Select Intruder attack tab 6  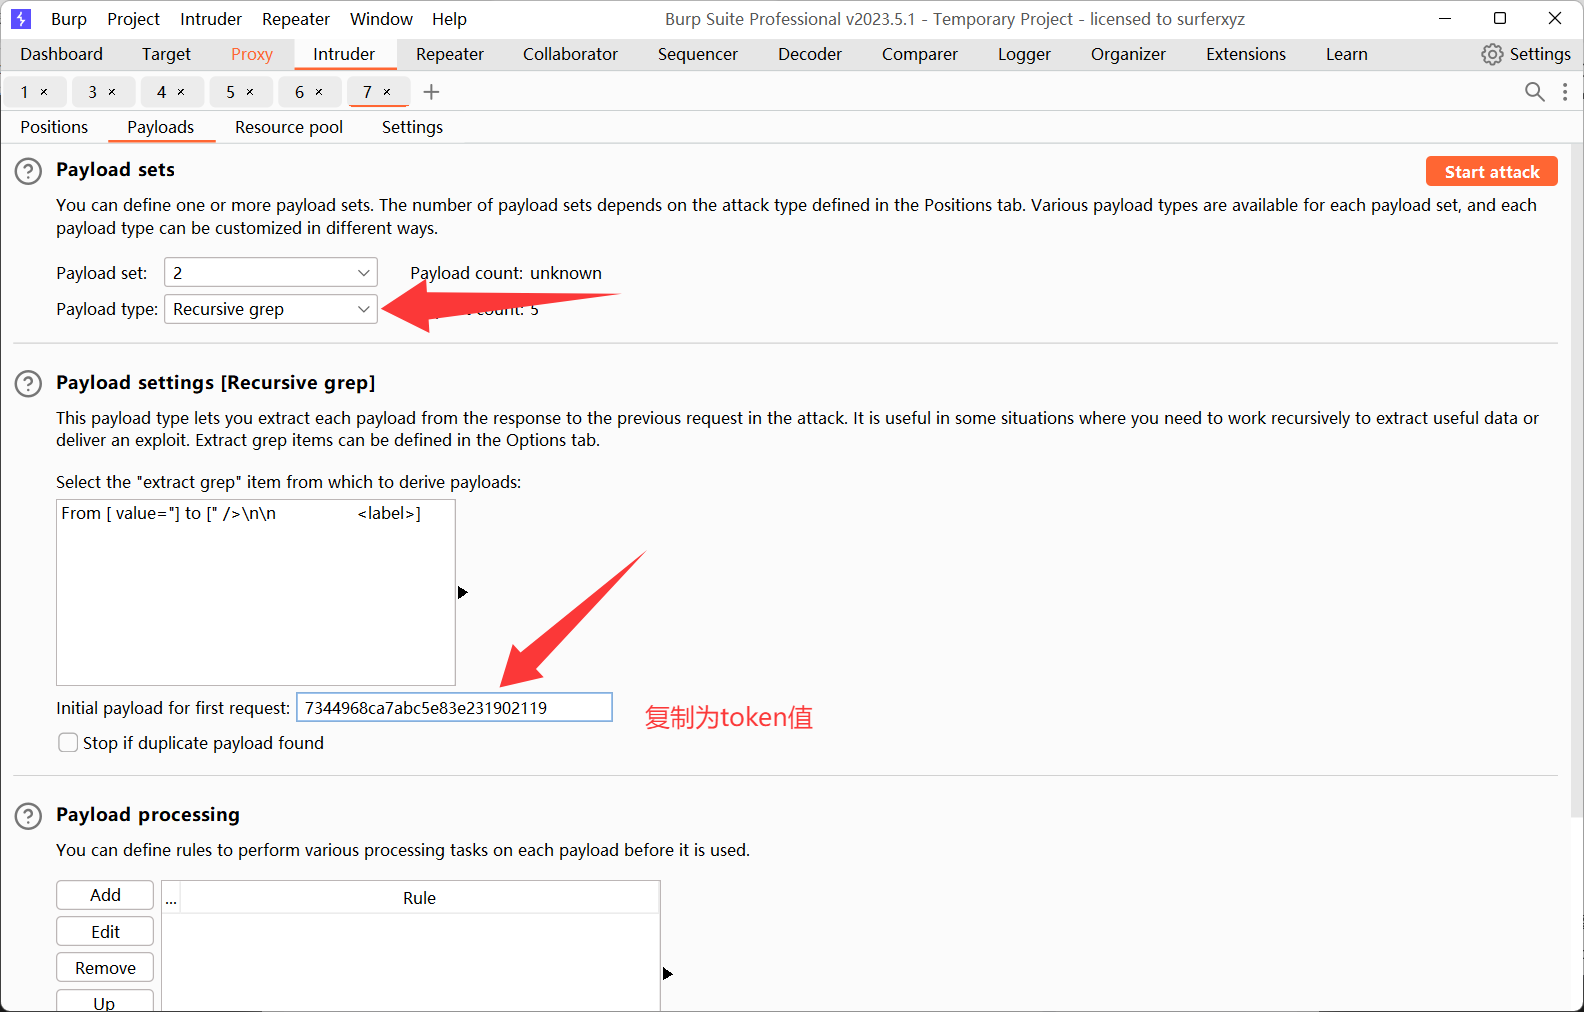click(x=300, y=92)
